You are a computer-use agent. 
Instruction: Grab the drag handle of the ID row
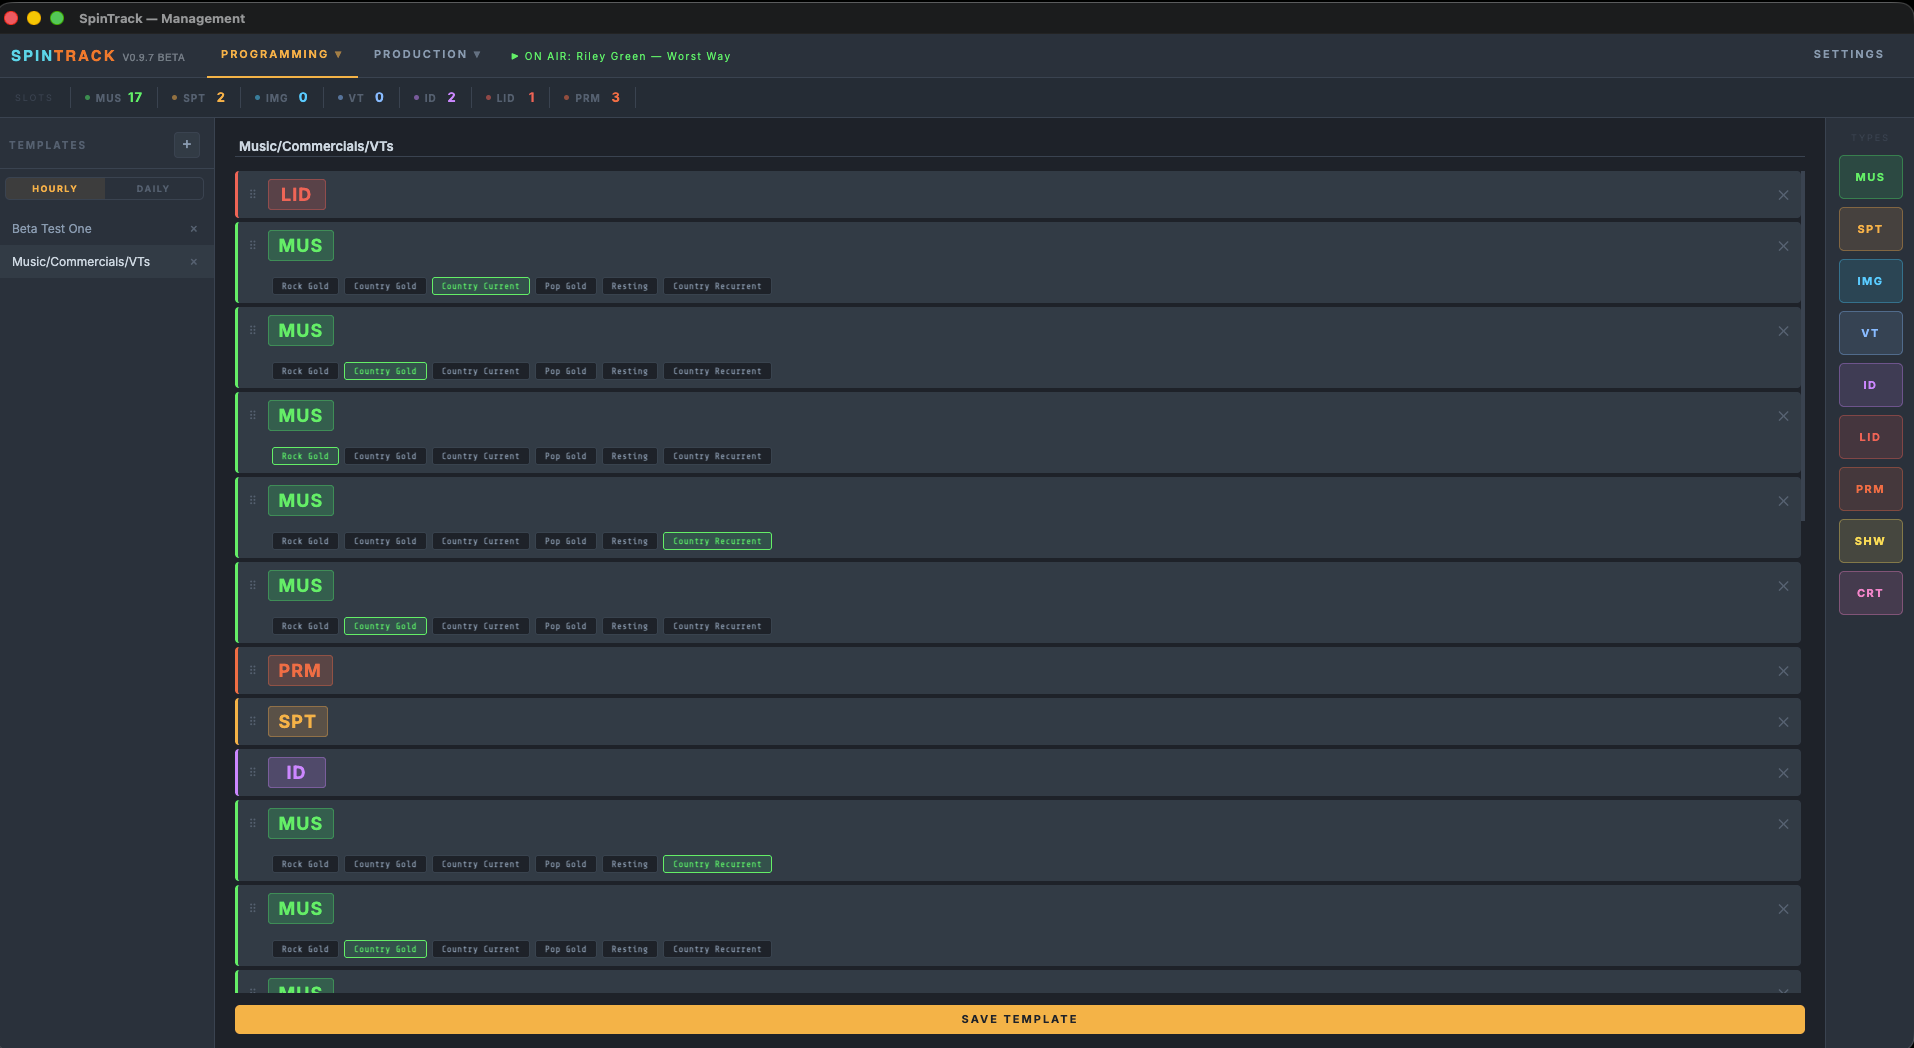[253, 772]
